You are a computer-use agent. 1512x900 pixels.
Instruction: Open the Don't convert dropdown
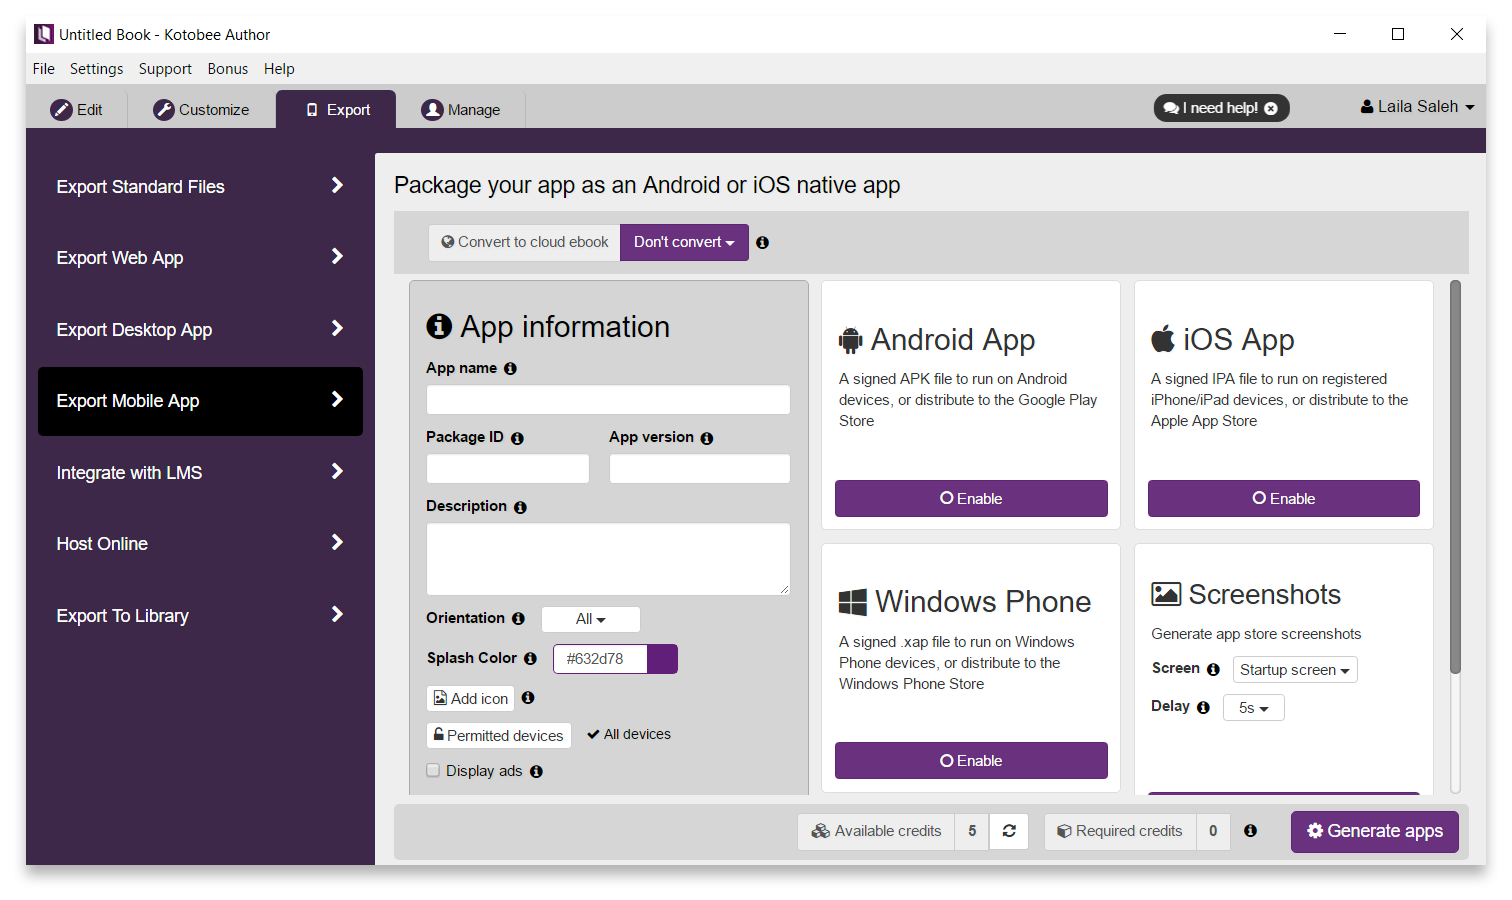684,242
